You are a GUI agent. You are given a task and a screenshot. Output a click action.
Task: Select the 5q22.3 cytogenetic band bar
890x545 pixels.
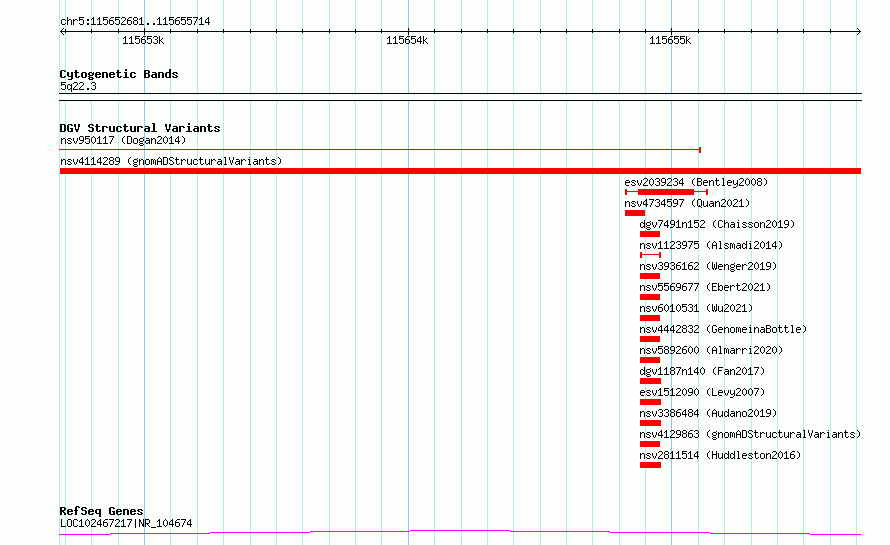pyautogui.click(x=460, y=97)
